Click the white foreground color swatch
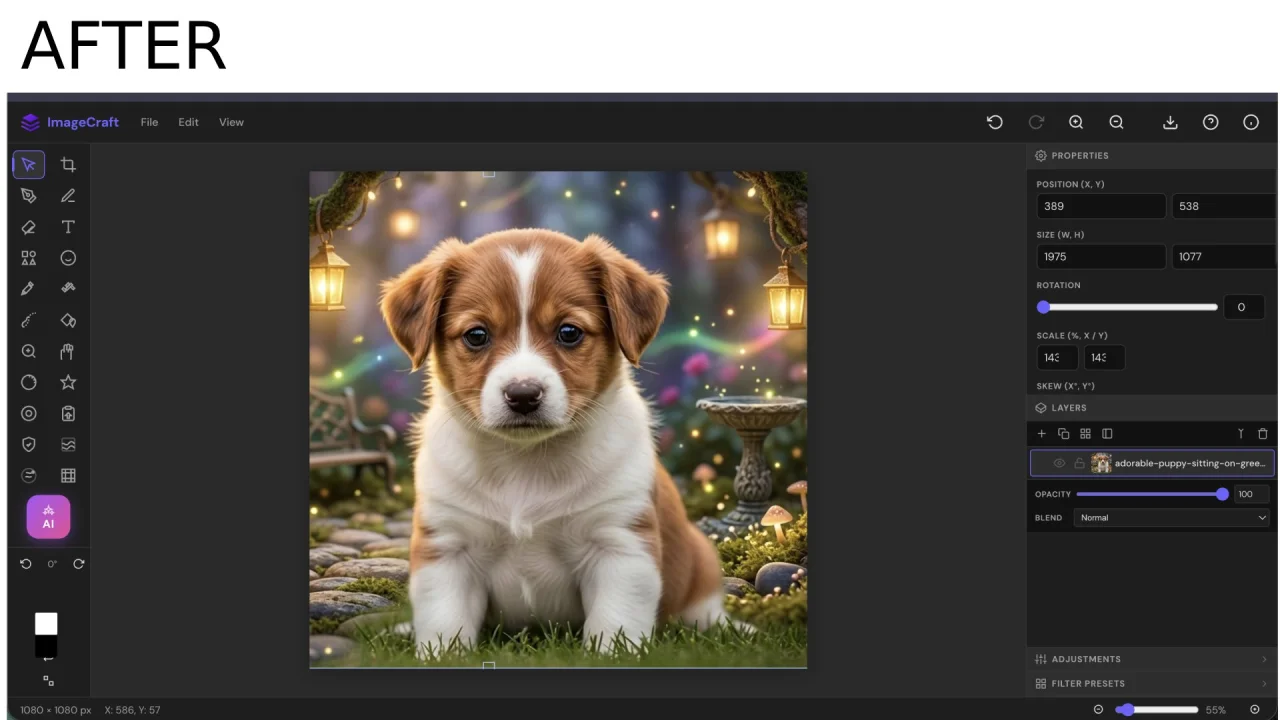Image resolution: width=1280 pixels, height=720 pixels. pos(46,624)
